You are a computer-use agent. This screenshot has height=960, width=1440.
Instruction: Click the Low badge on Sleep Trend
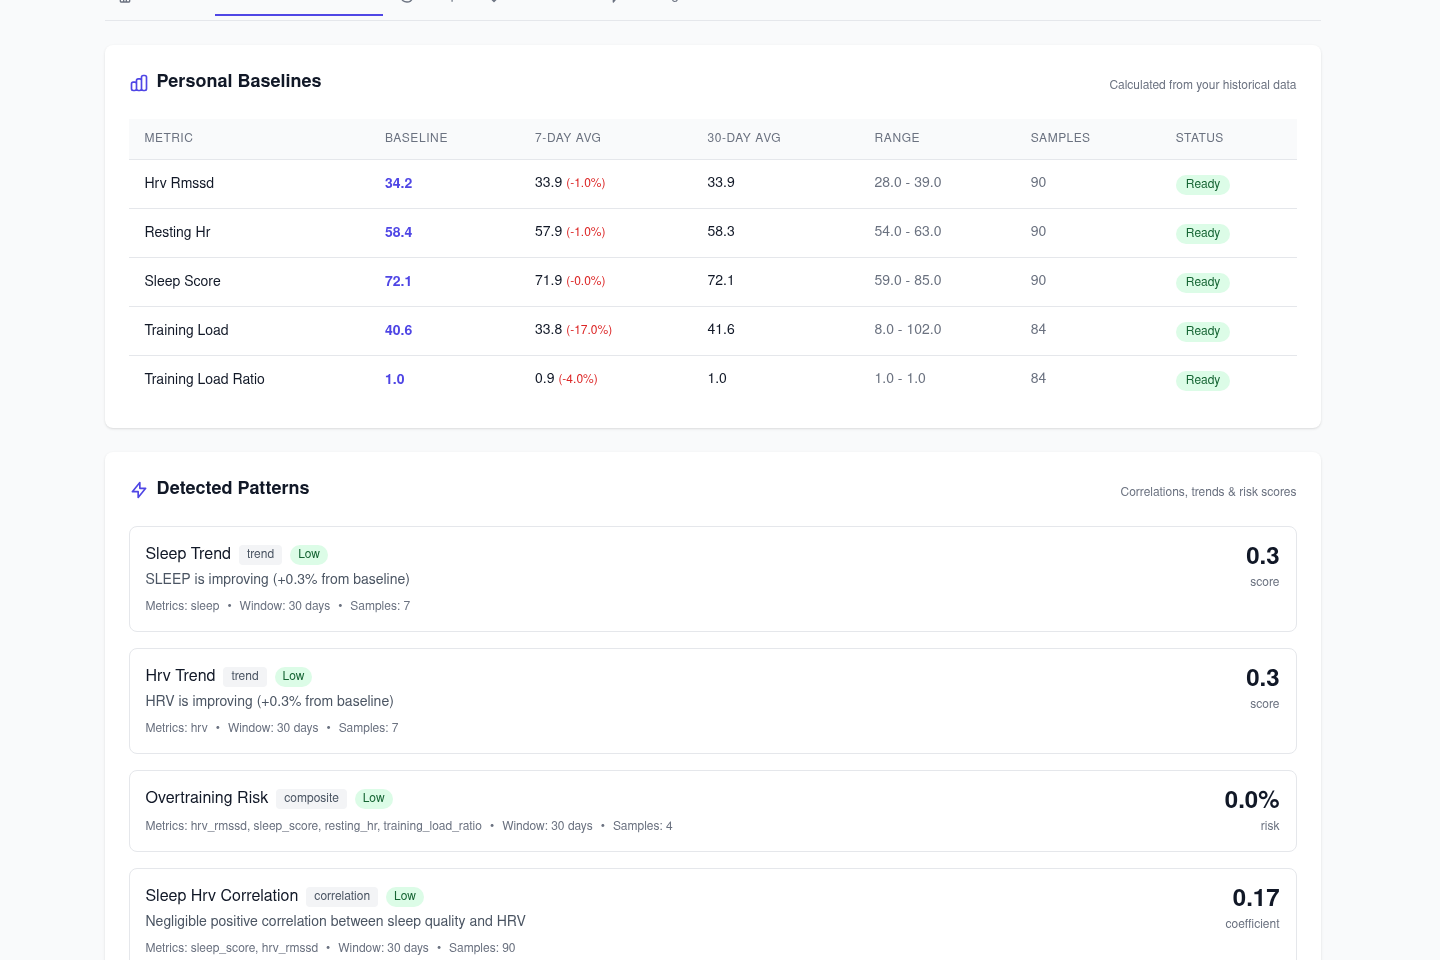click(309, 554)
